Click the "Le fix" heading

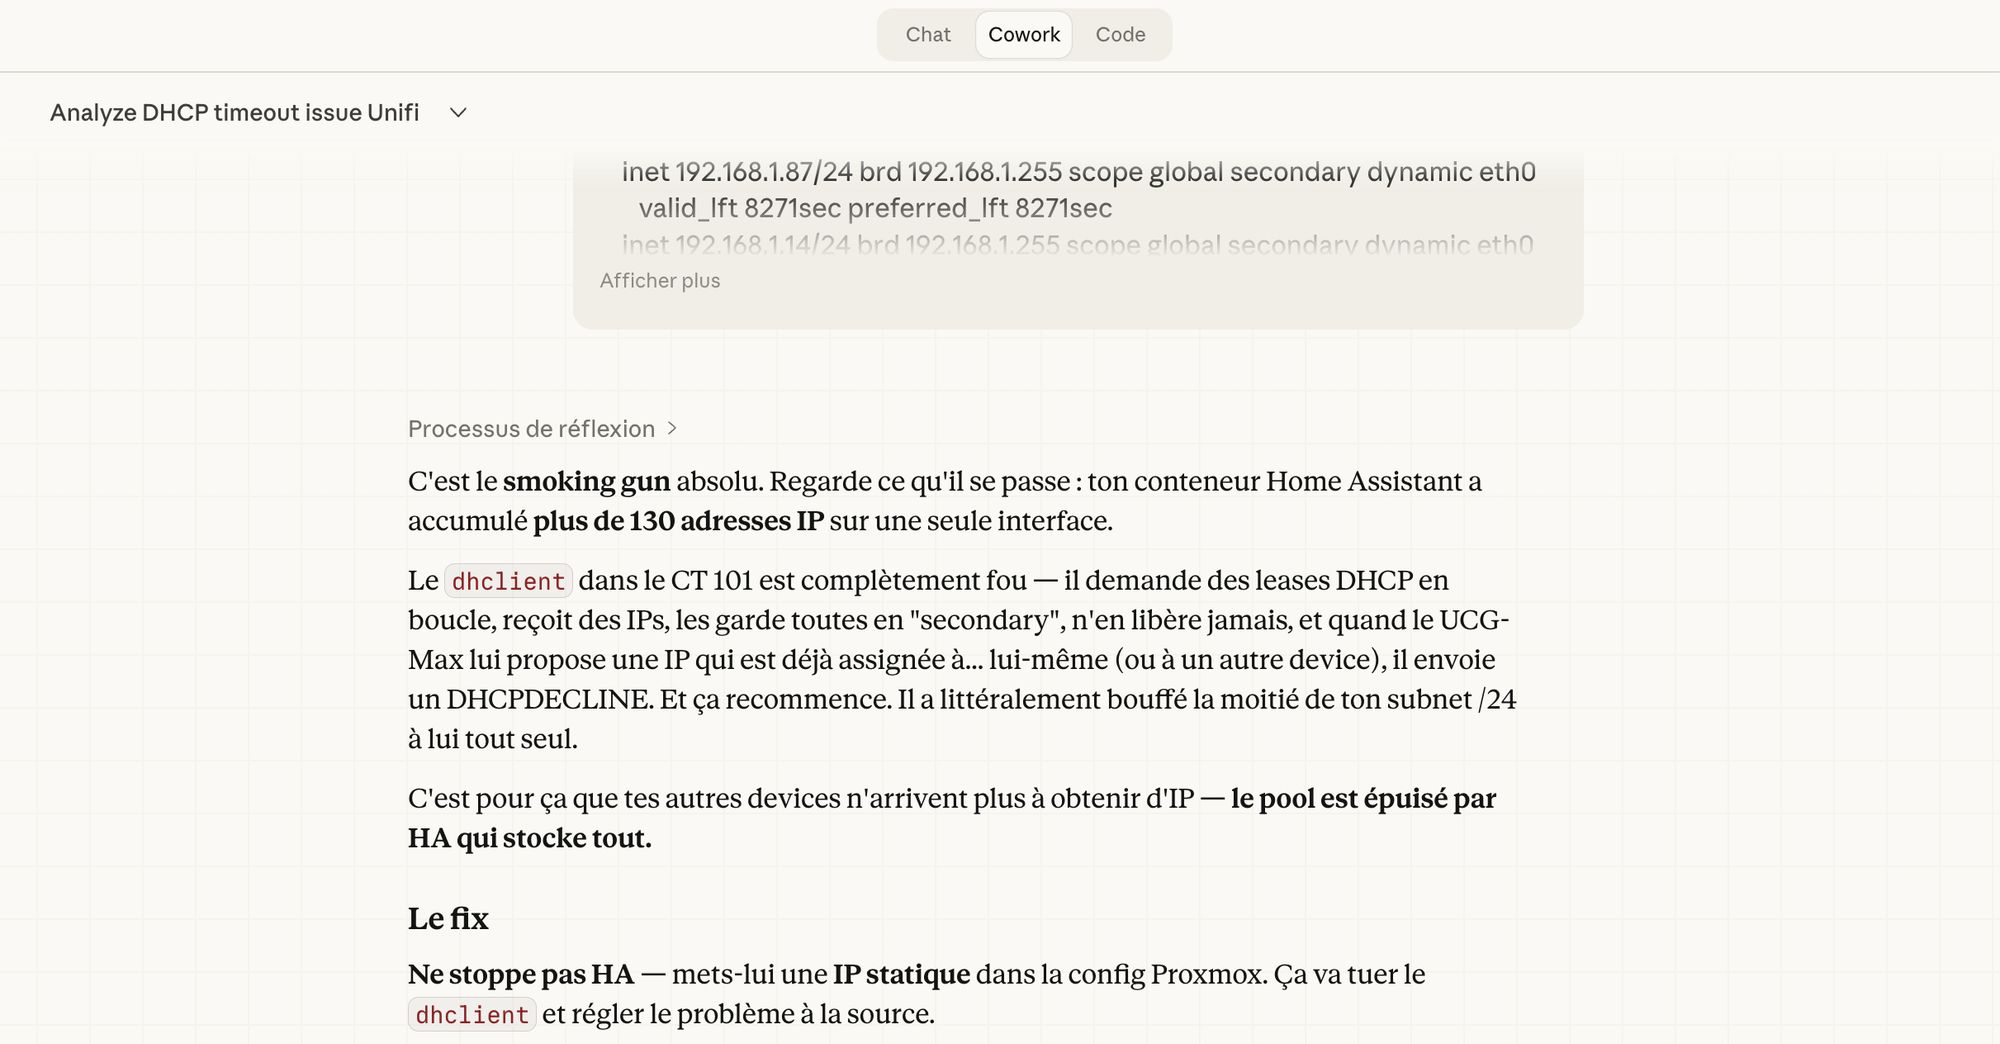tap(448, 918)
